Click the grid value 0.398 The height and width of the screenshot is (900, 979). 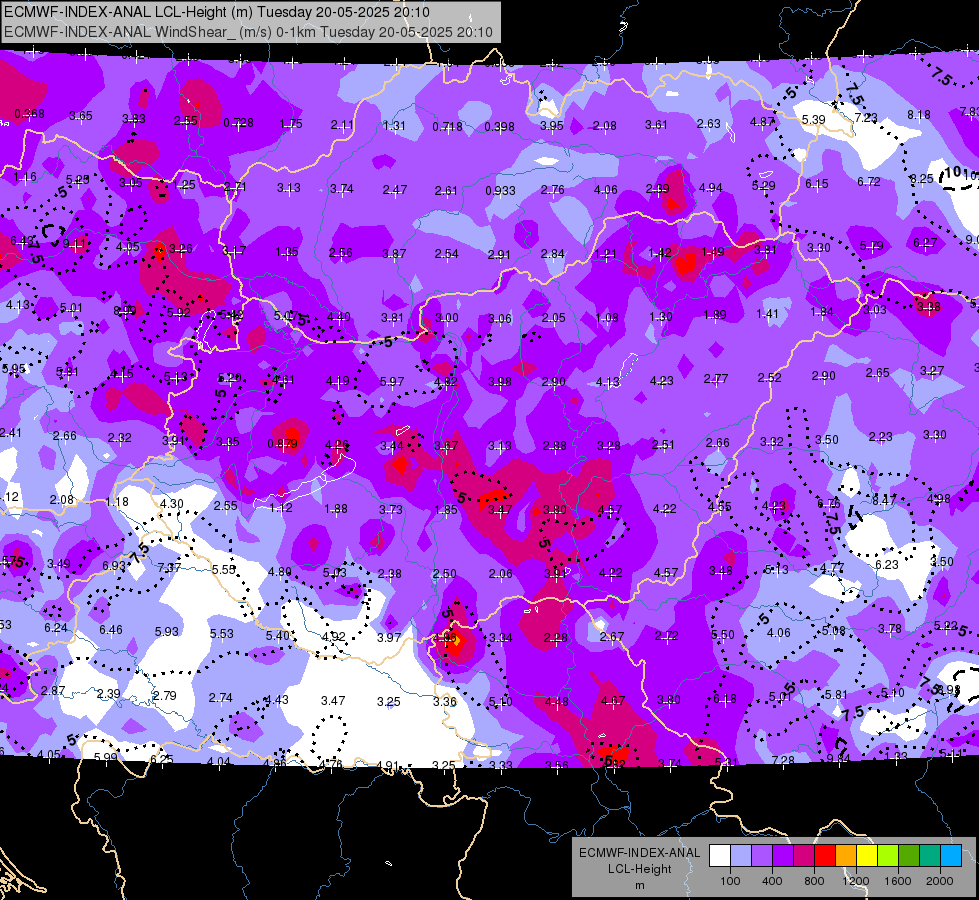pyautogui.click(x=499, y=127)
